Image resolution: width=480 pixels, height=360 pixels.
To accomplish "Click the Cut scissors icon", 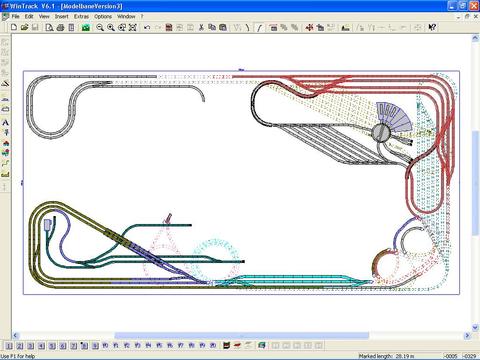I will point(201,28).
